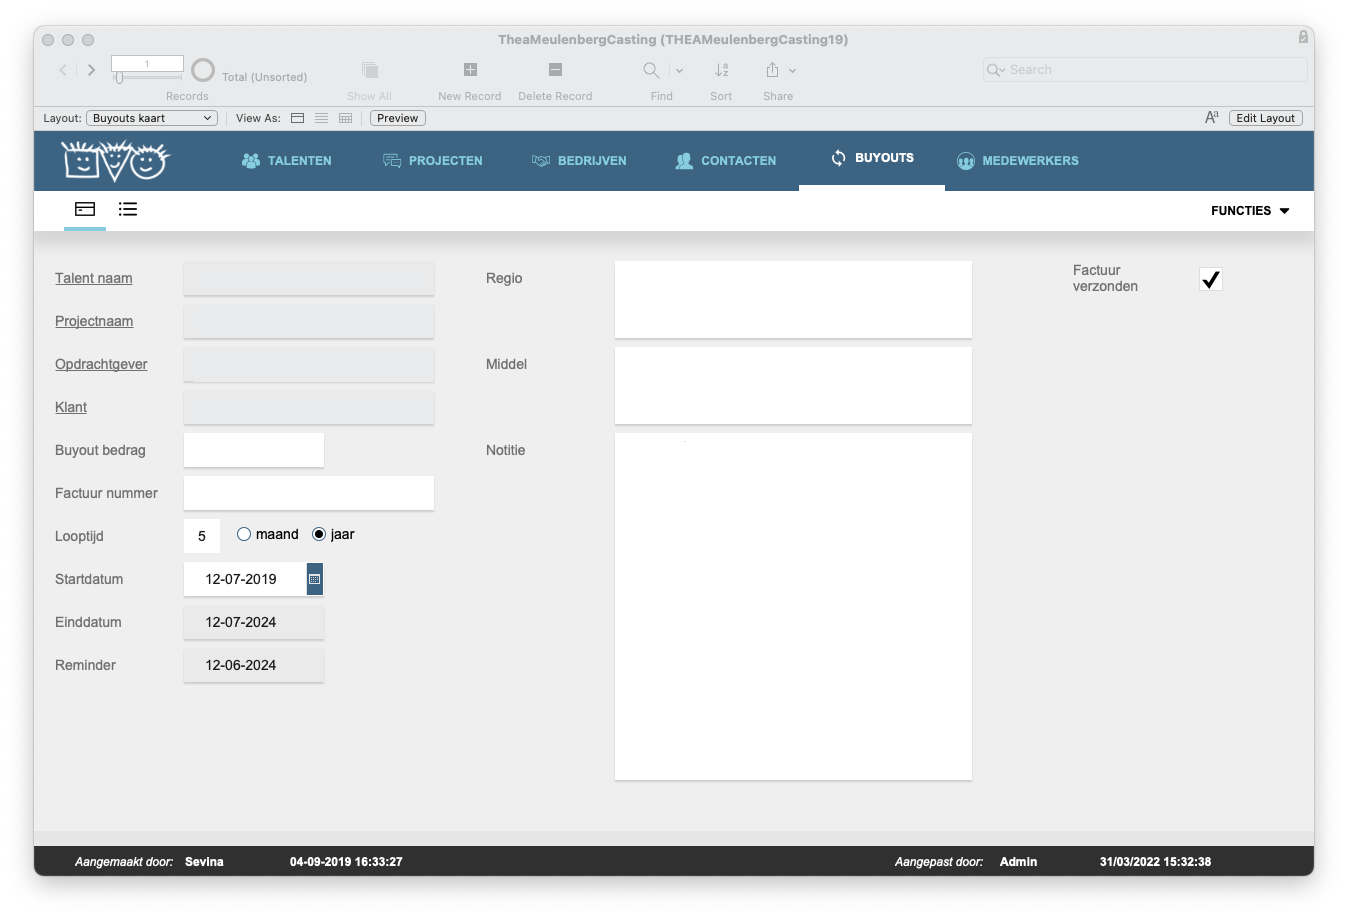Click the Preview button
Screen dimensions: 1348x918
(398, 118)
